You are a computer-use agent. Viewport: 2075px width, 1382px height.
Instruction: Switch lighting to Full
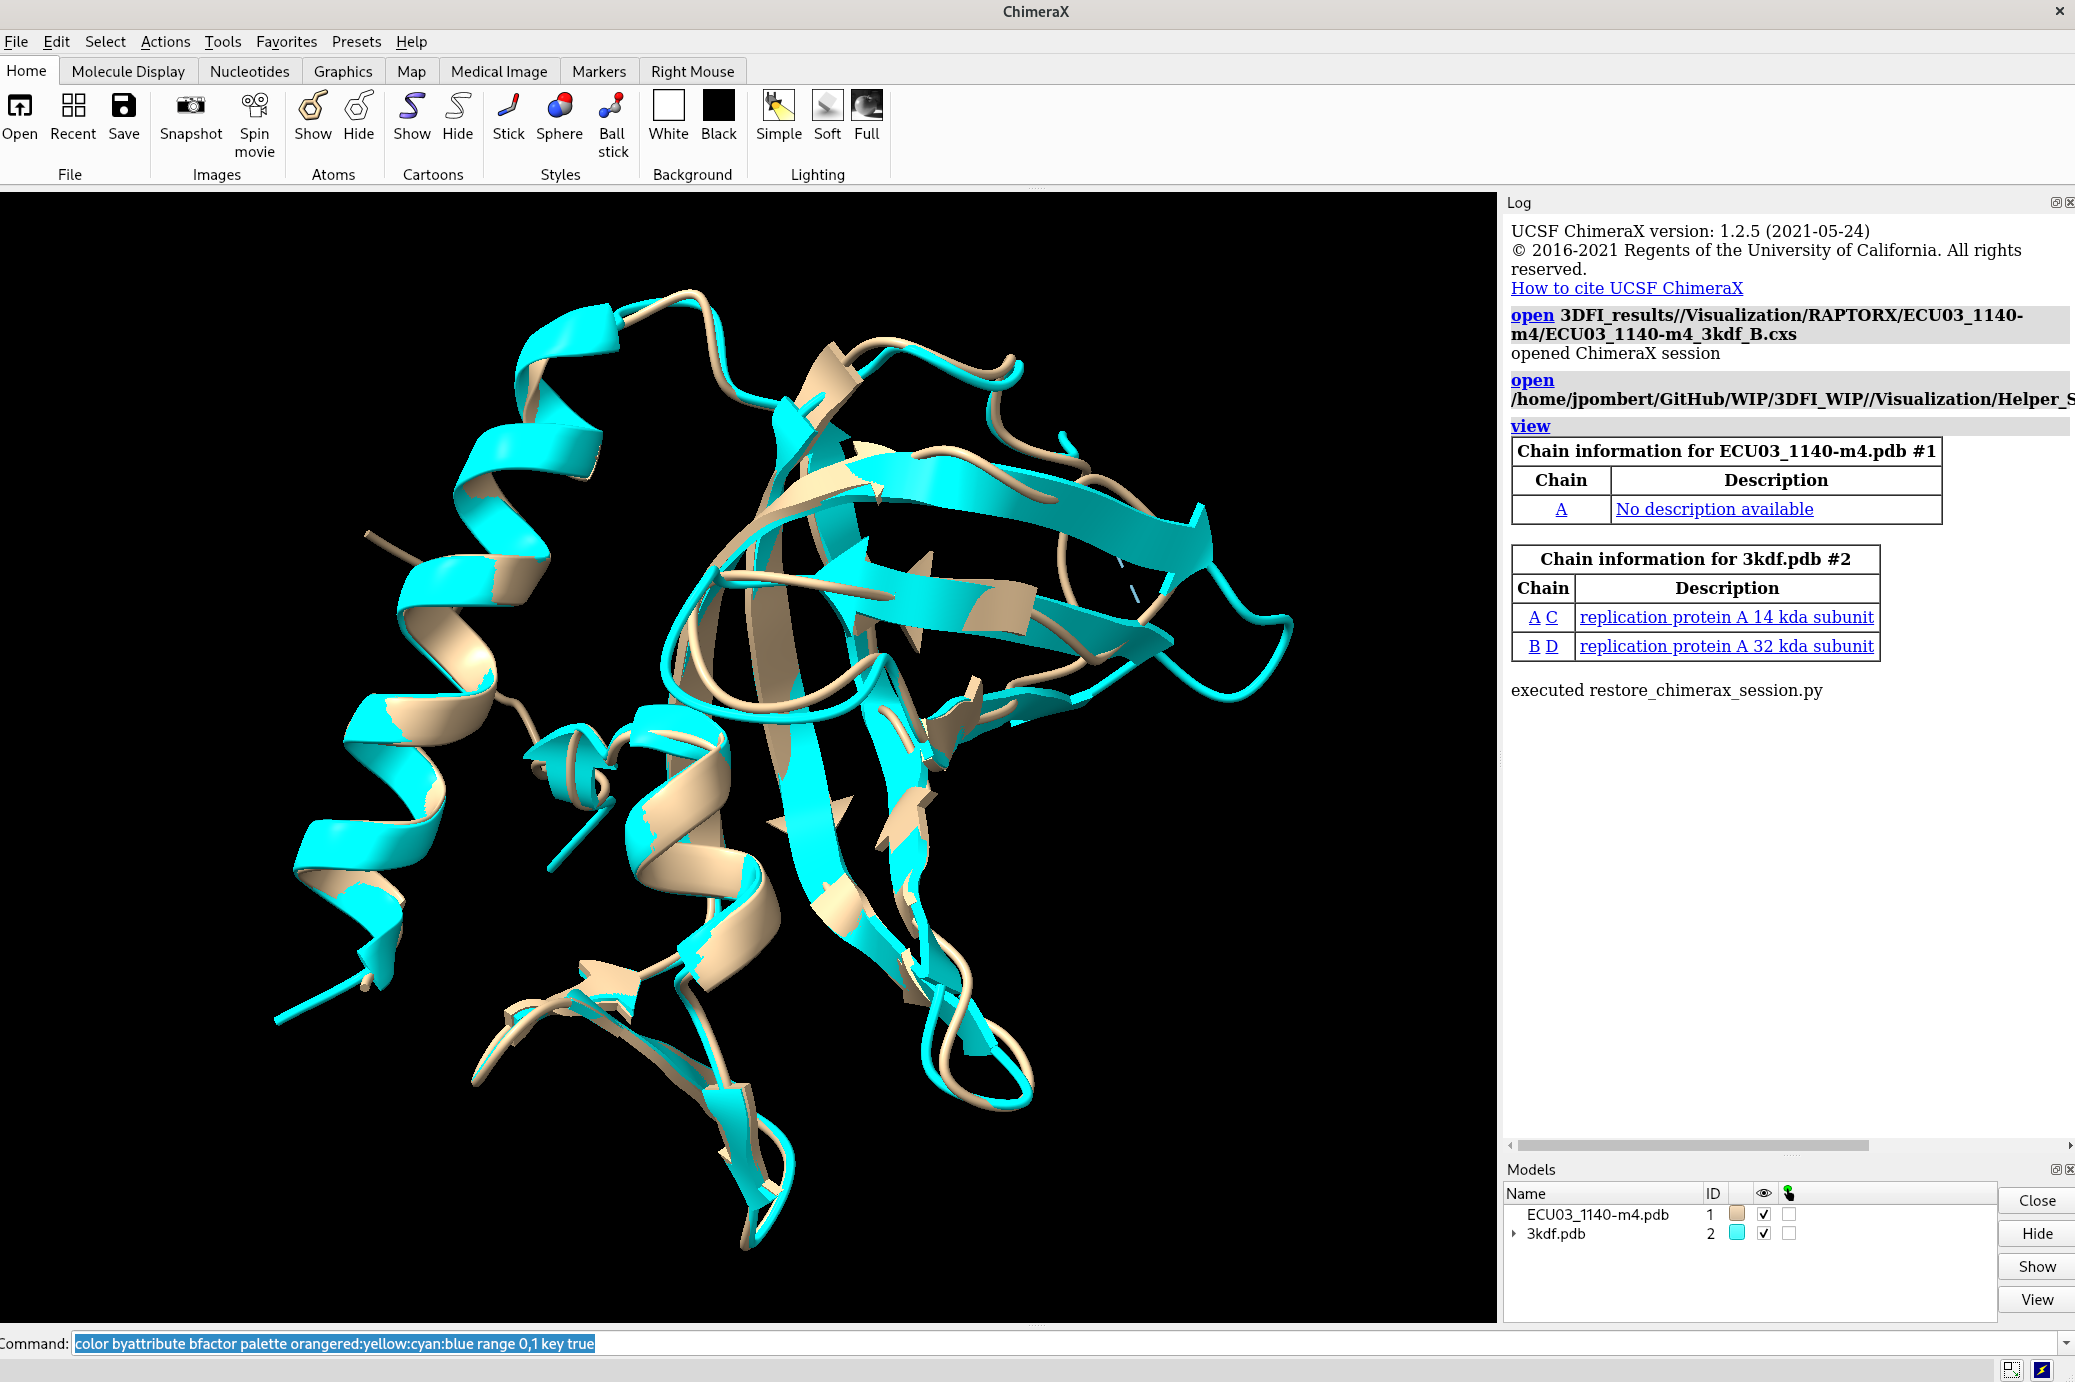[x=866, y=106]
